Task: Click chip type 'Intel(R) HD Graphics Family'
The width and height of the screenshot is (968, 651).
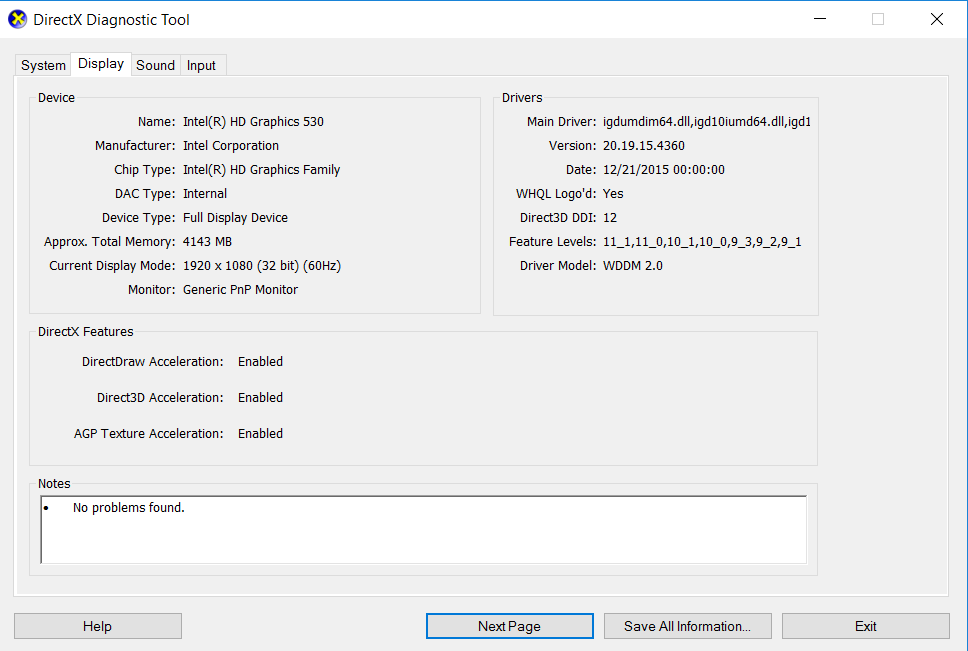Action: [261, 170]
